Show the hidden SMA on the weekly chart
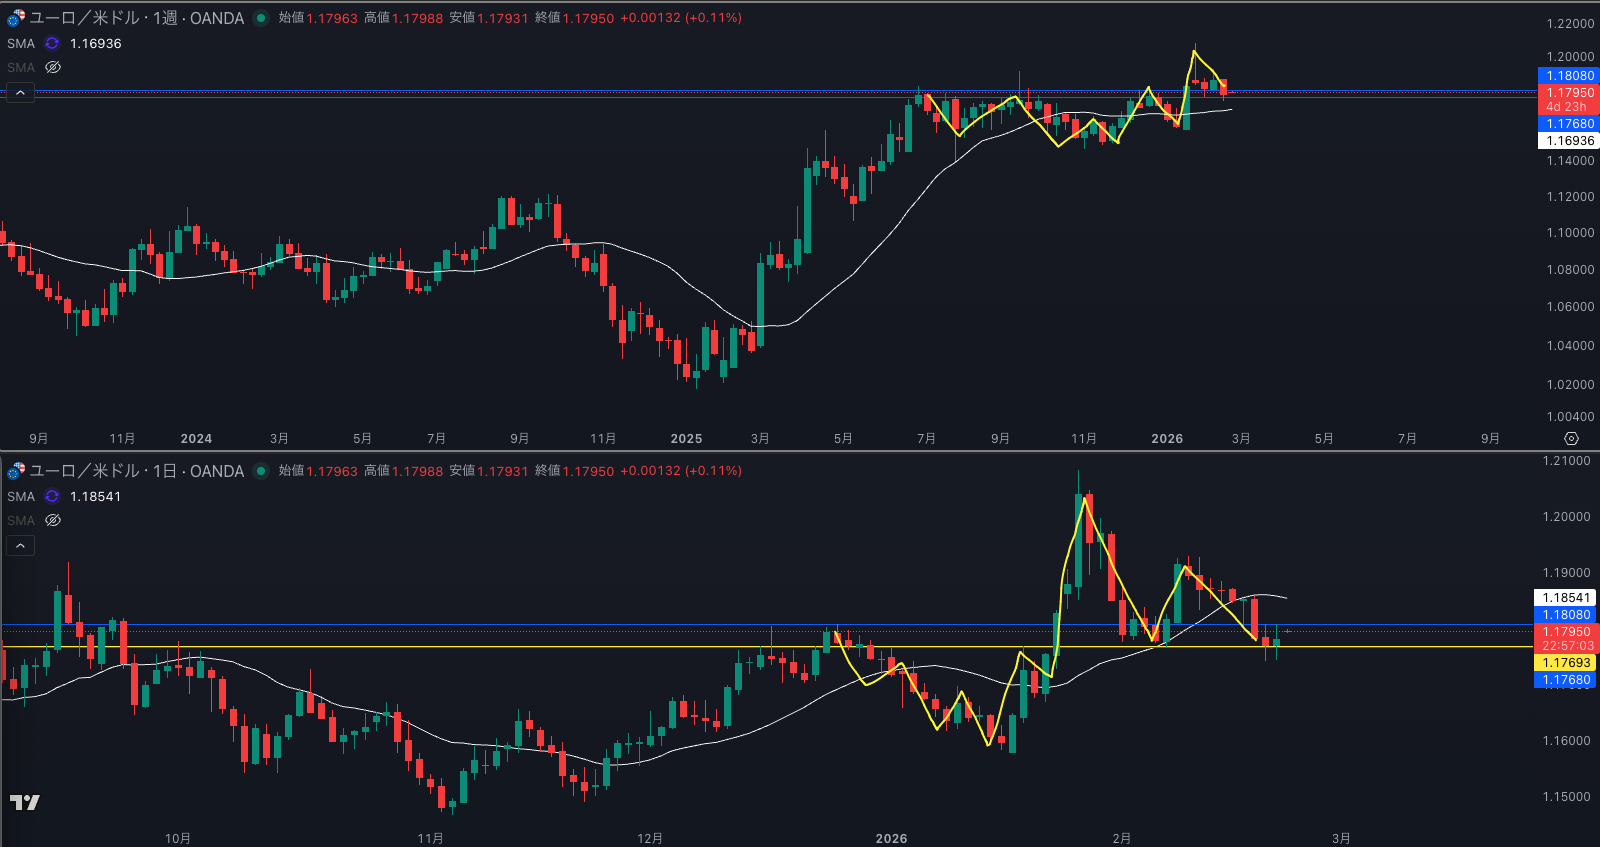 (53, 68)
